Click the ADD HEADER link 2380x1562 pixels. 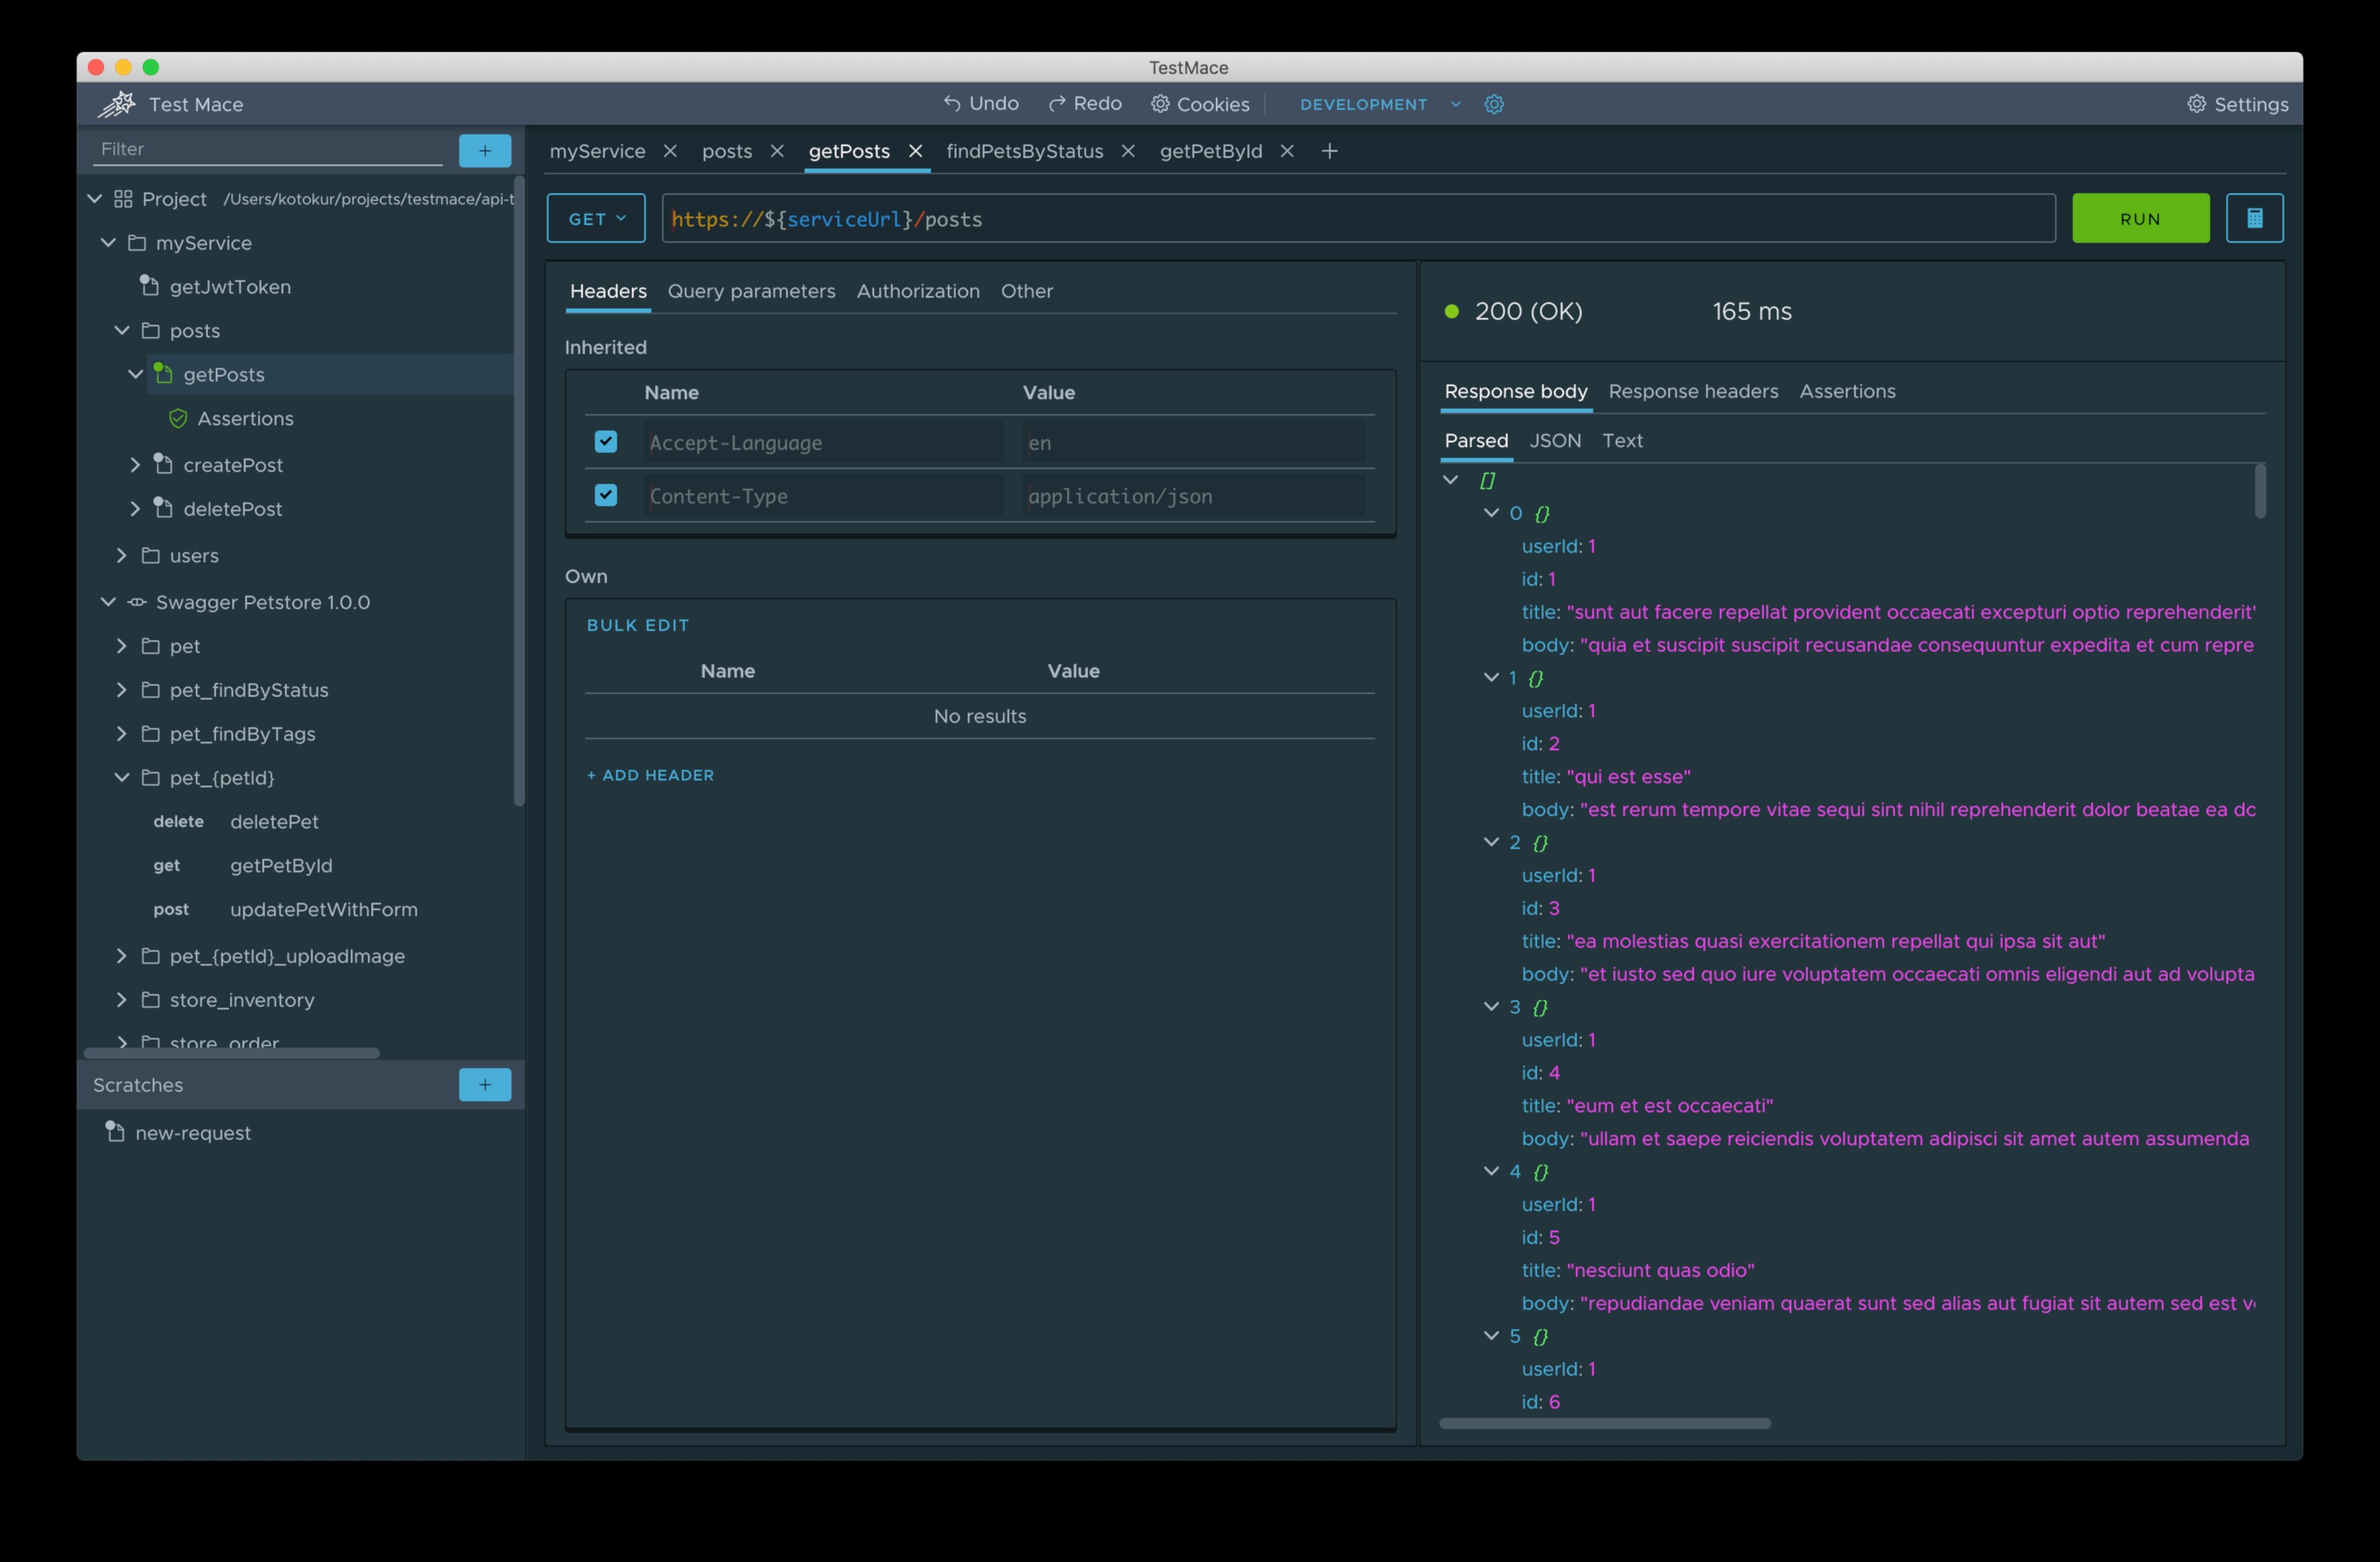(650, 775)
